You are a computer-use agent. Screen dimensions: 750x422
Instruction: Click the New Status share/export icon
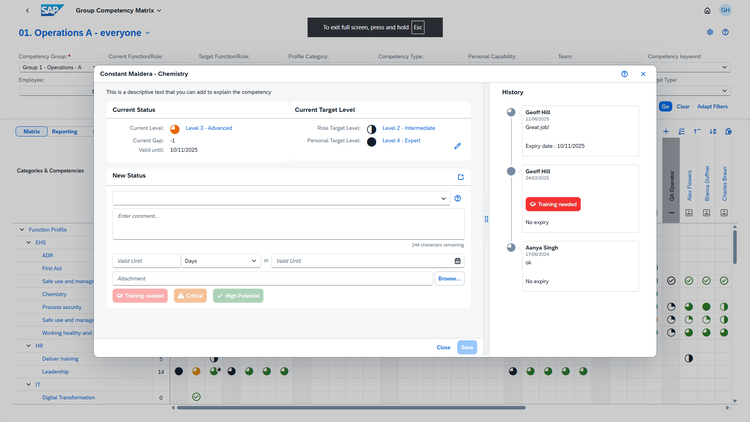pos(461,177)
